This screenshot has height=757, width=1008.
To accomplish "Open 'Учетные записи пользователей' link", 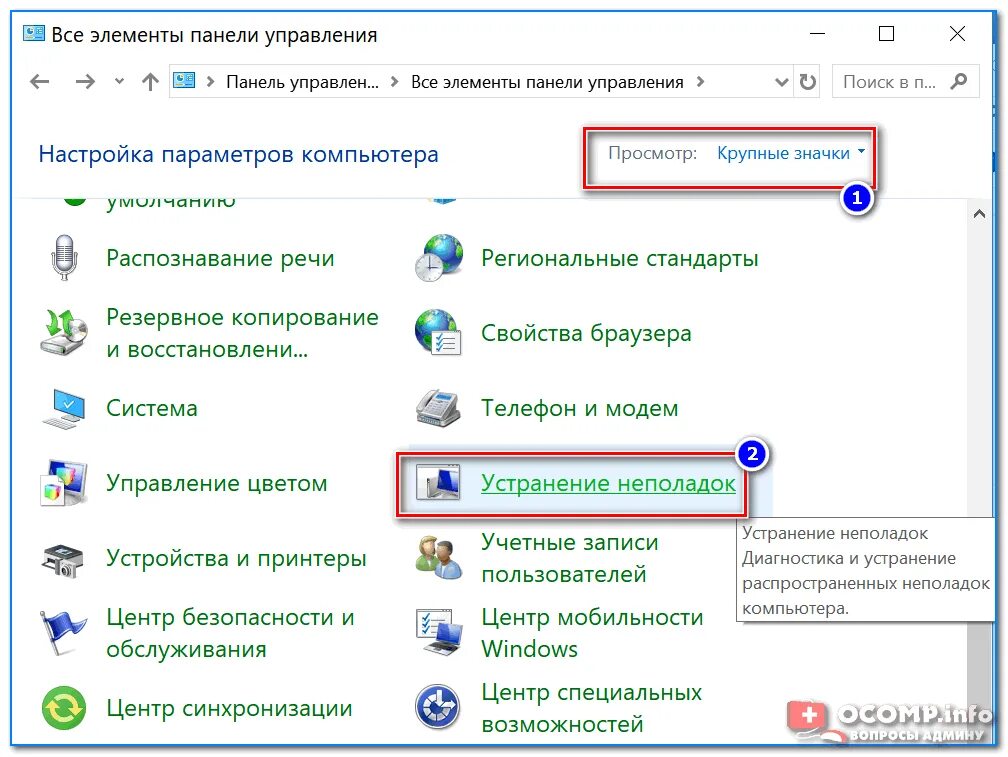I will click(x=570, y=558).
